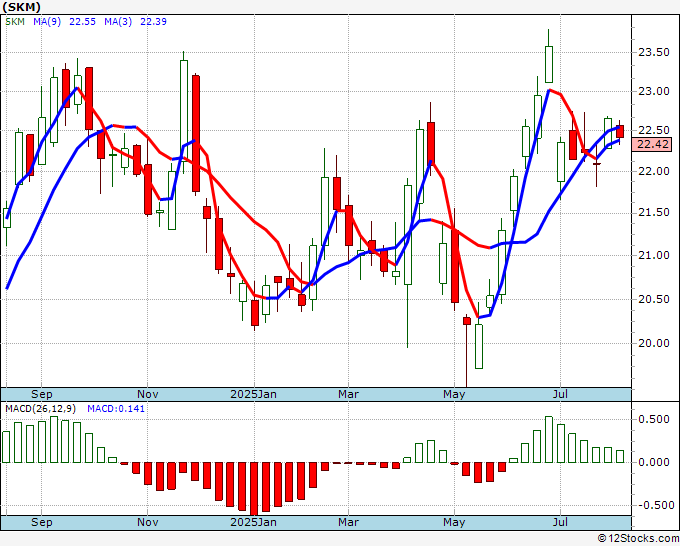This screenshot has width=680, height=546.
Task: Click the 23.50 price axis label
Action: point(654,52)
